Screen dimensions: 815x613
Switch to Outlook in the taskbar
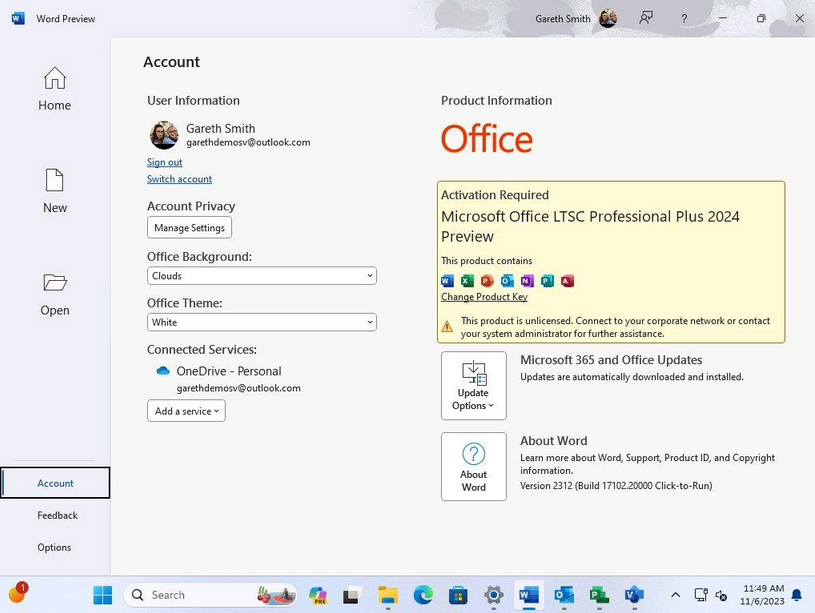pos(564,595)
